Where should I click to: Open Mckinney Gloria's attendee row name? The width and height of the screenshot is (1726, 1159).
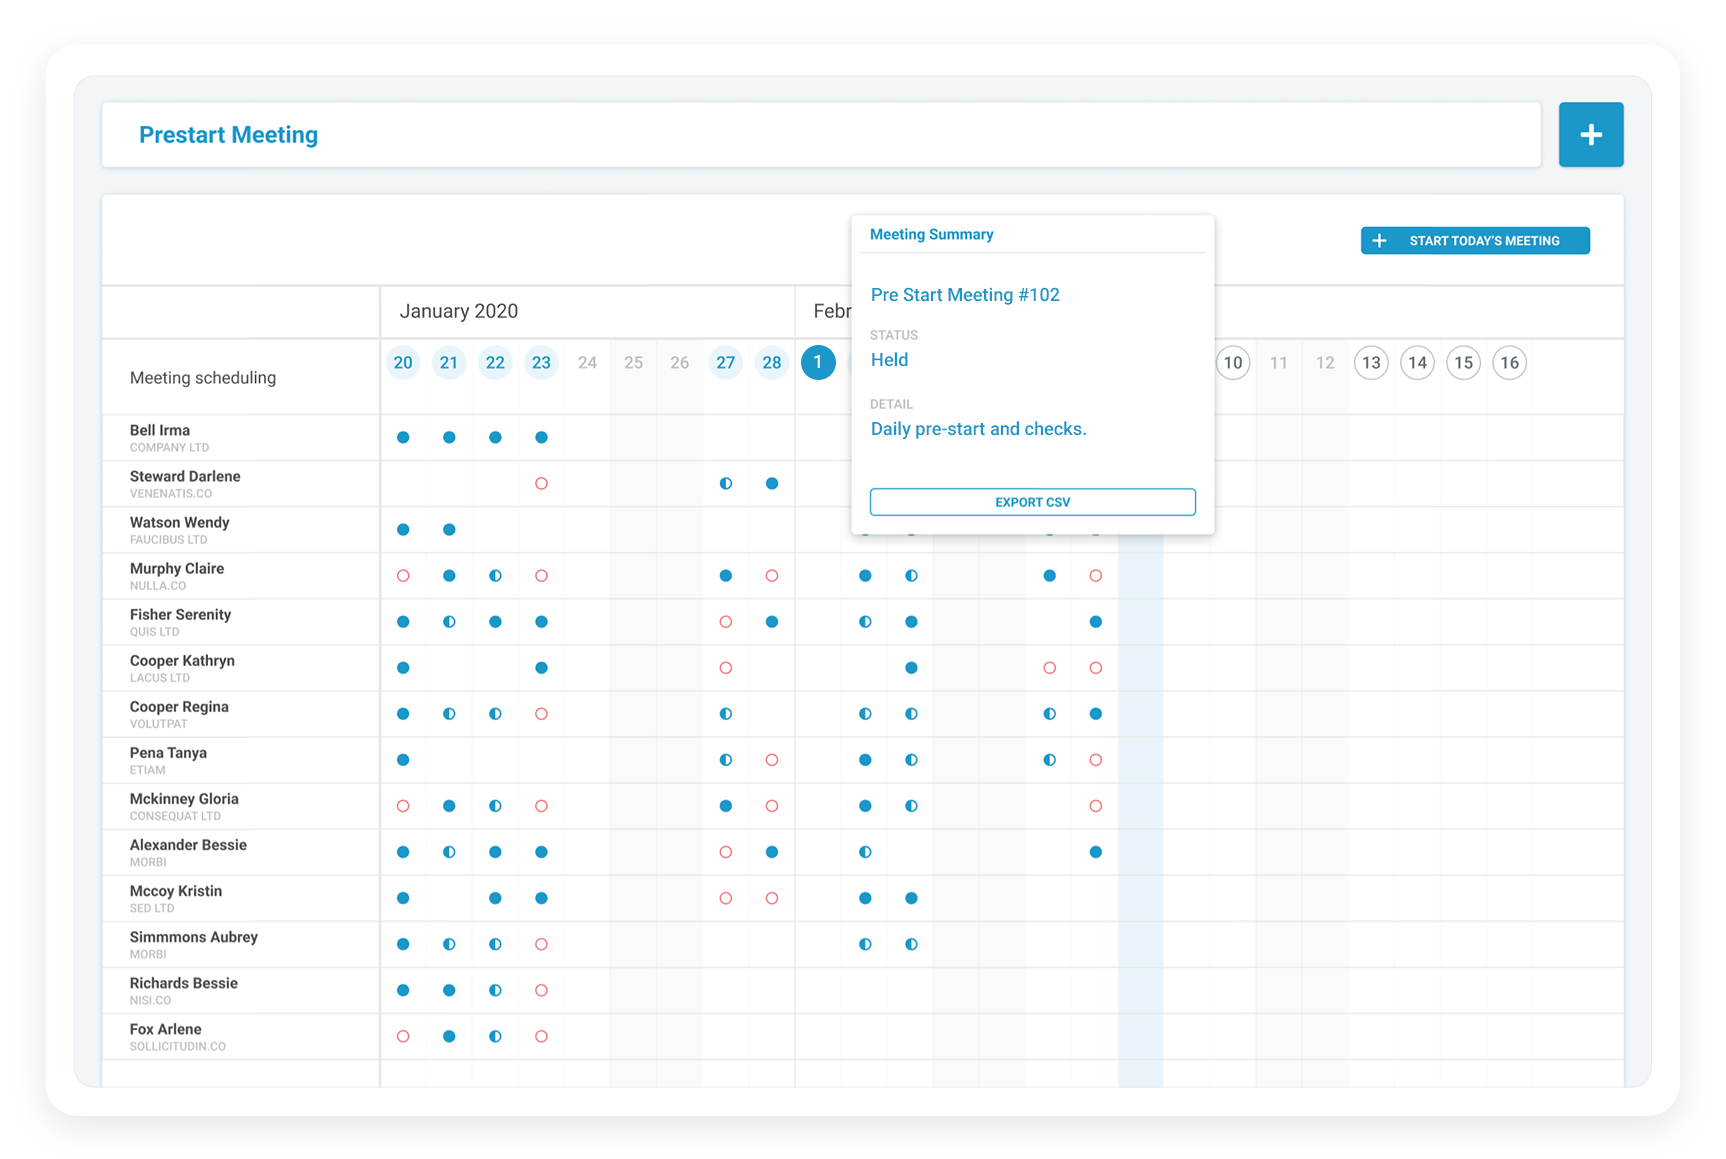click(x=184, y=799)
